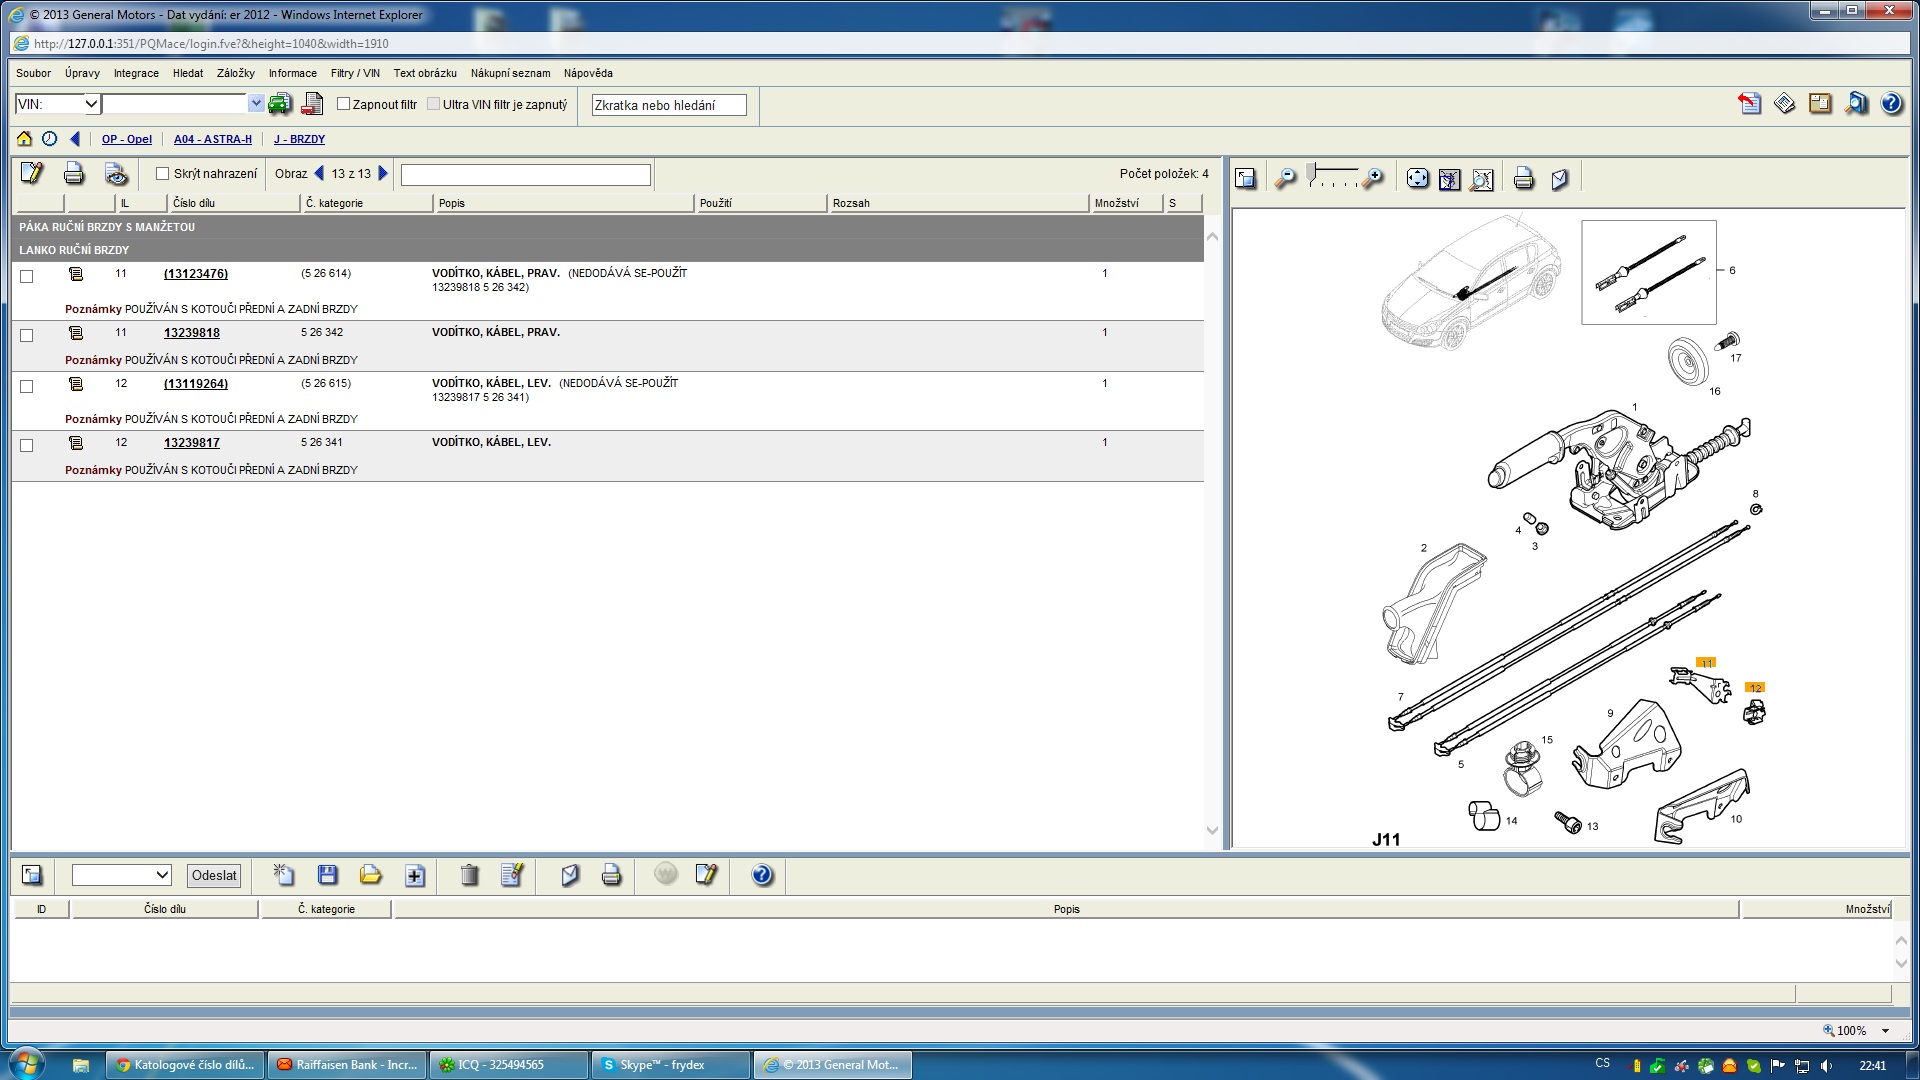Click the zoom in magnifier icon

1374,178
